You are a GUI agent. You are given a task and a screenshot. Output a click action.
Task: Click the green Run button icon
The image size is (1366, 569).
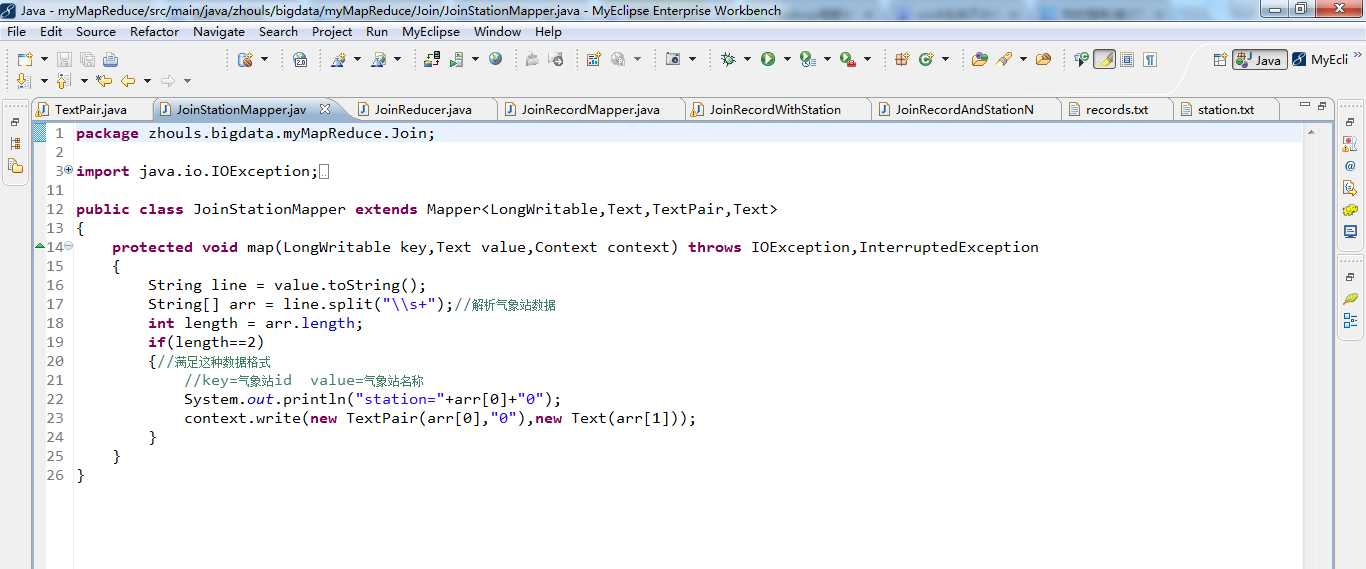pyautogui.click(x=768, y=59)
